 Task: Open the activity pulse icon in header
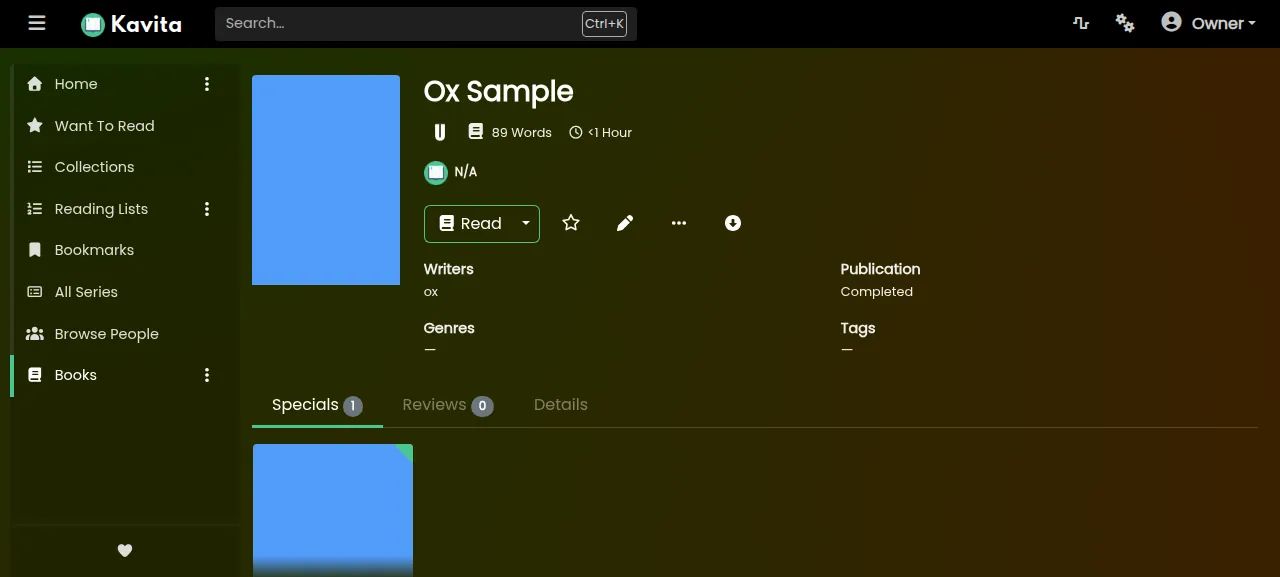[x=1081, y=23]
